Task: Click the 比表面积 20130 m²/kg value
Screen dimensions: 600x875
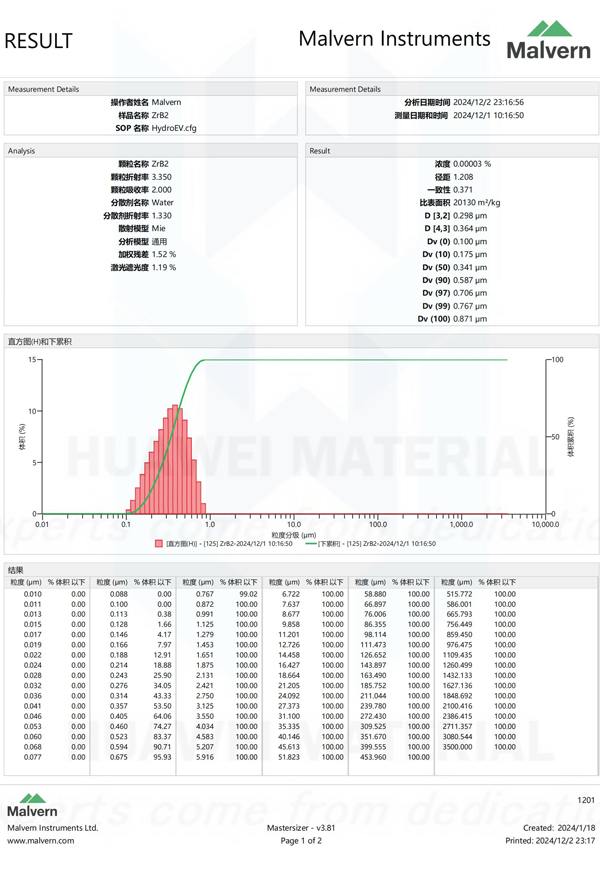Action: point(476,202)
